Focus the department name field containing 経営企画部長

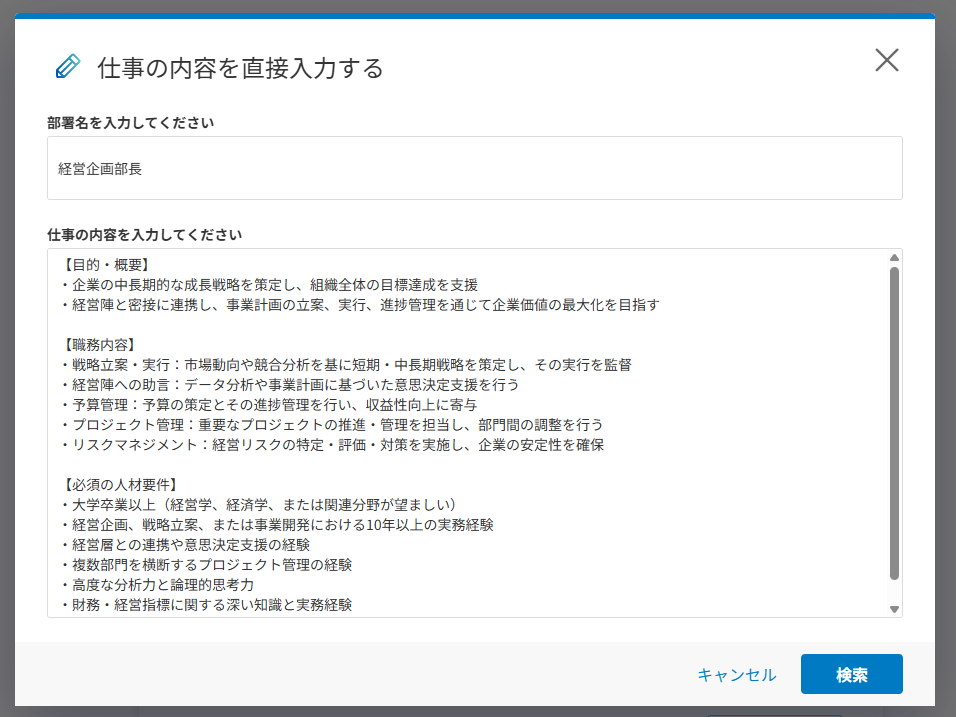474,169
